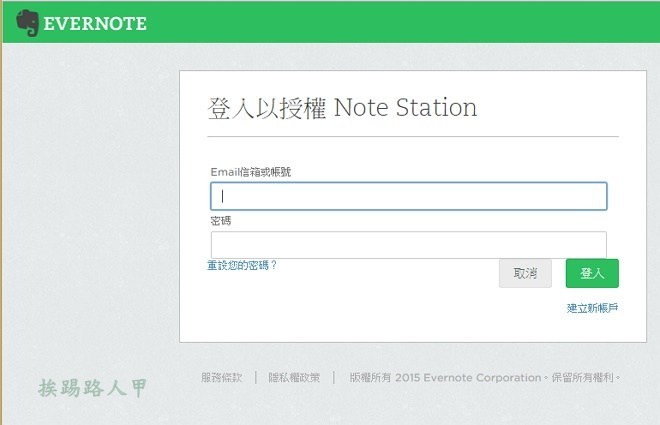Click the Email信箱或帳號 field label
The width and height of the screenshot is (660, 425).
pos(251,172)
